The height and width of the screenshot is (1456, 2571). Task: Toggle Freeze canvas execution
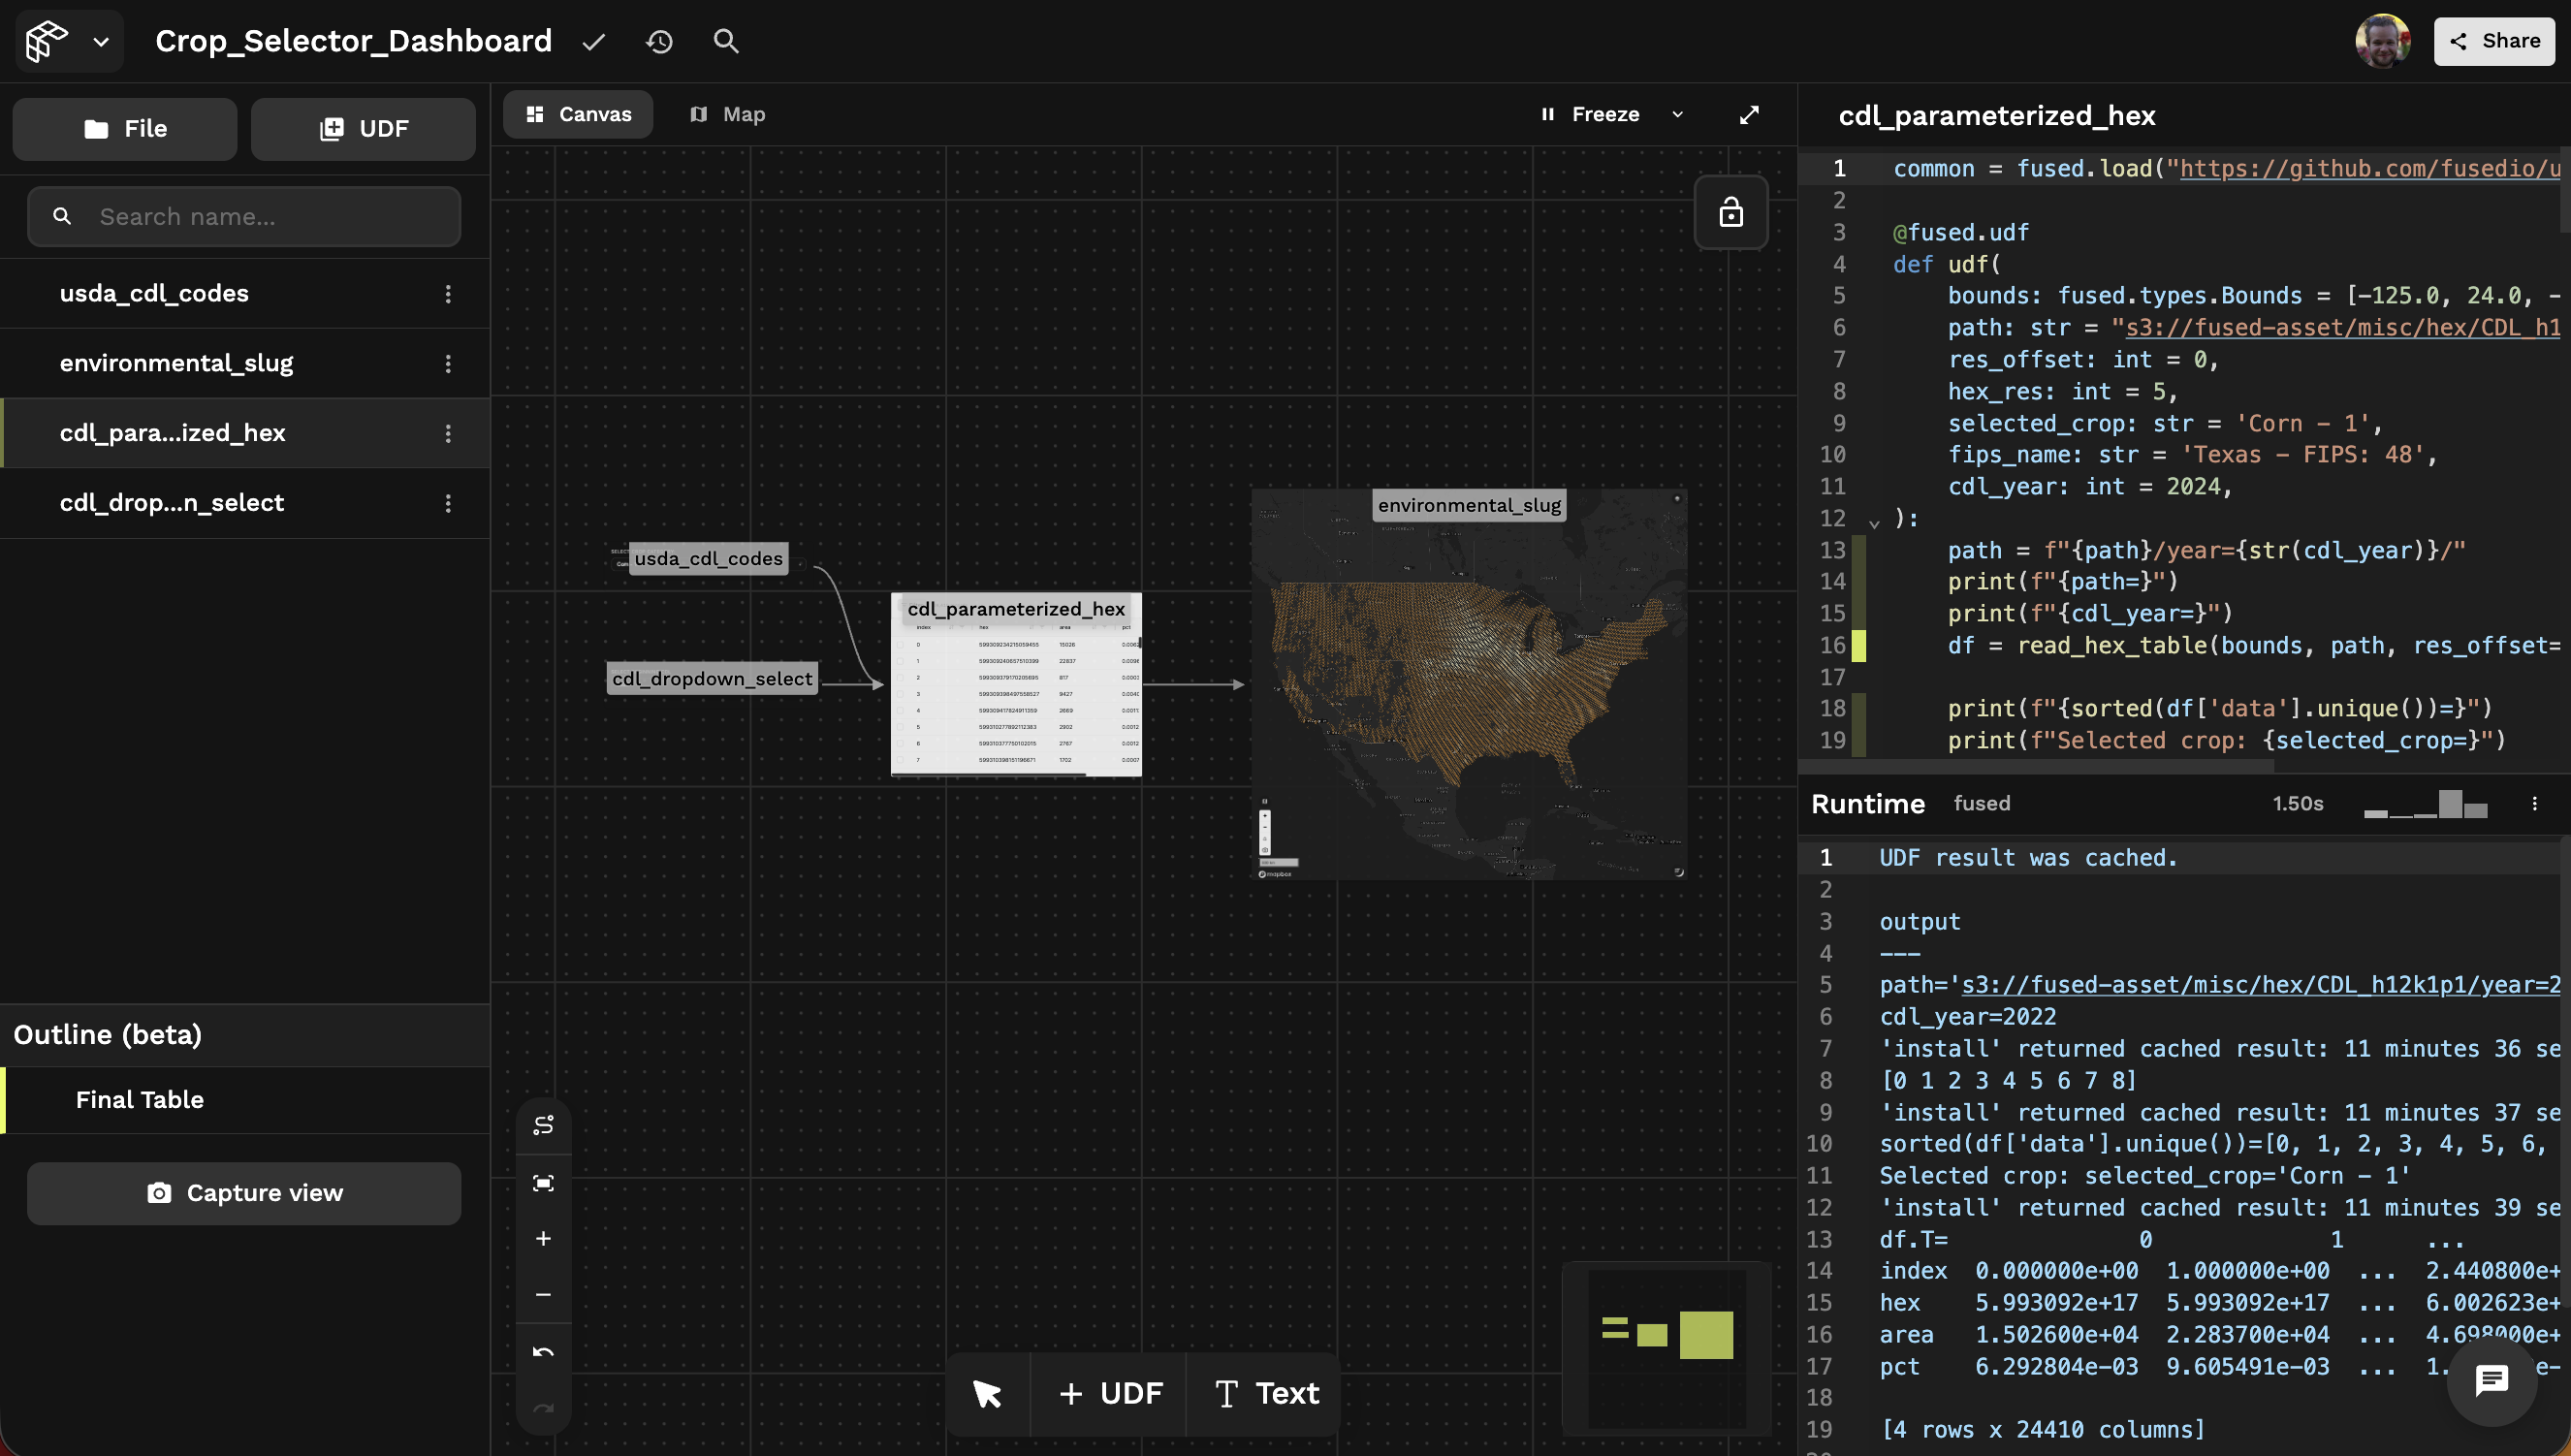[x=1591, y=115]
